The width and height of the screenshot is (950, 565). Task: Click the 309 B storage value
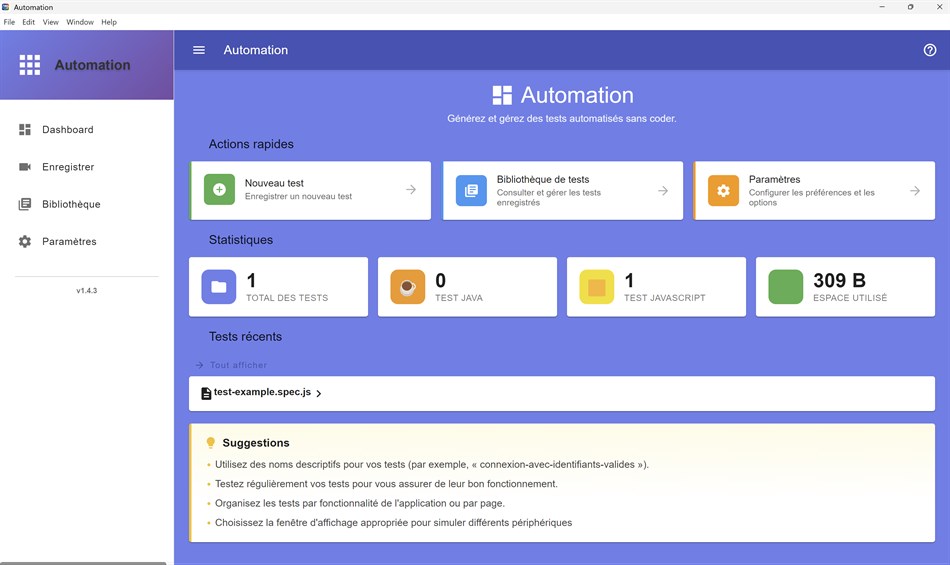click(839, 280)
